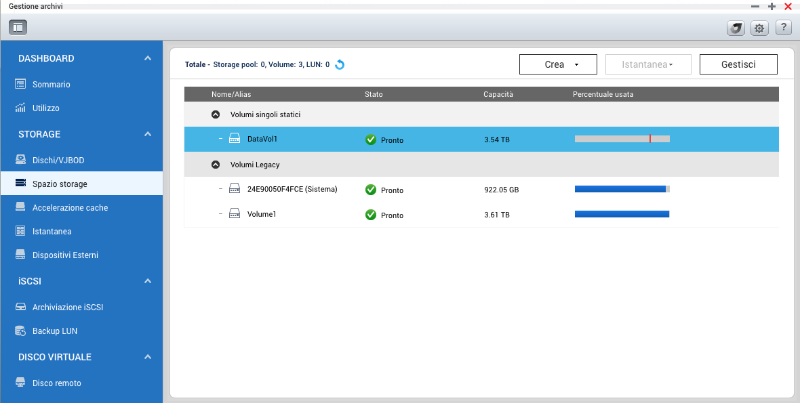Collapse the iSCSI section chevron
Screen dimensions: 800x403
148,282
